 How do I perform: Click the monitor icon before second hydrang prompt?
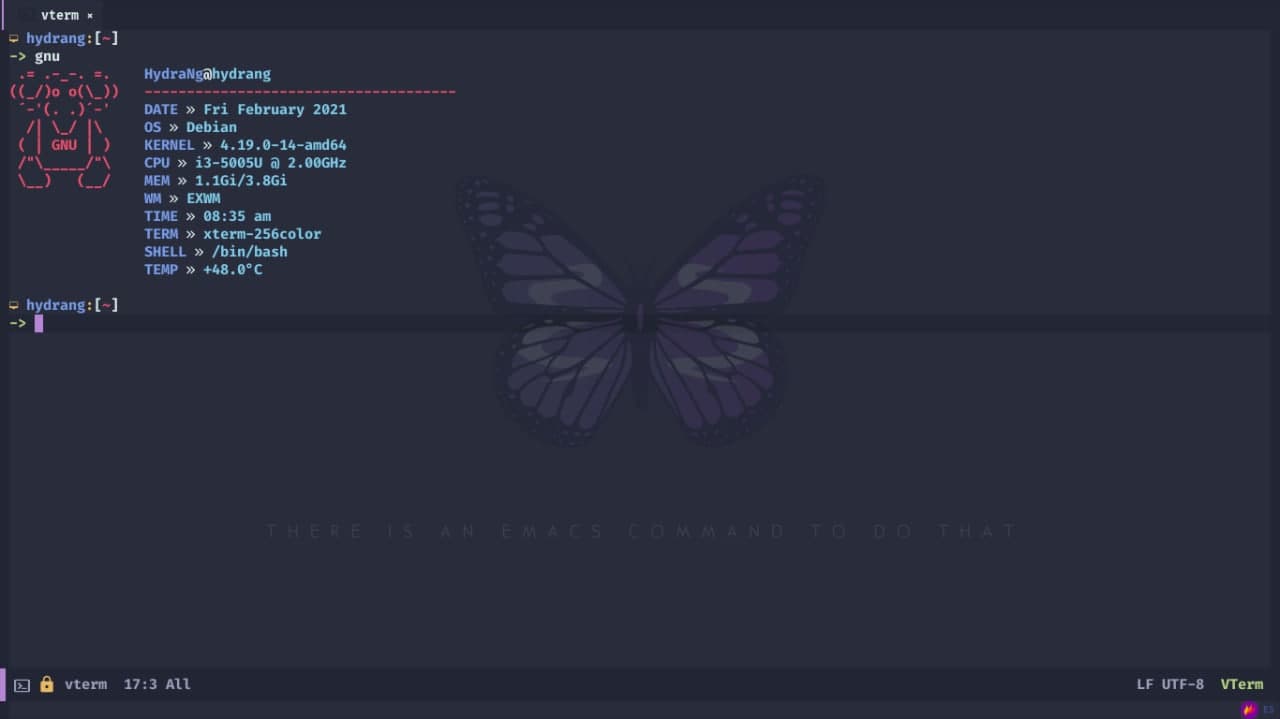15,305
